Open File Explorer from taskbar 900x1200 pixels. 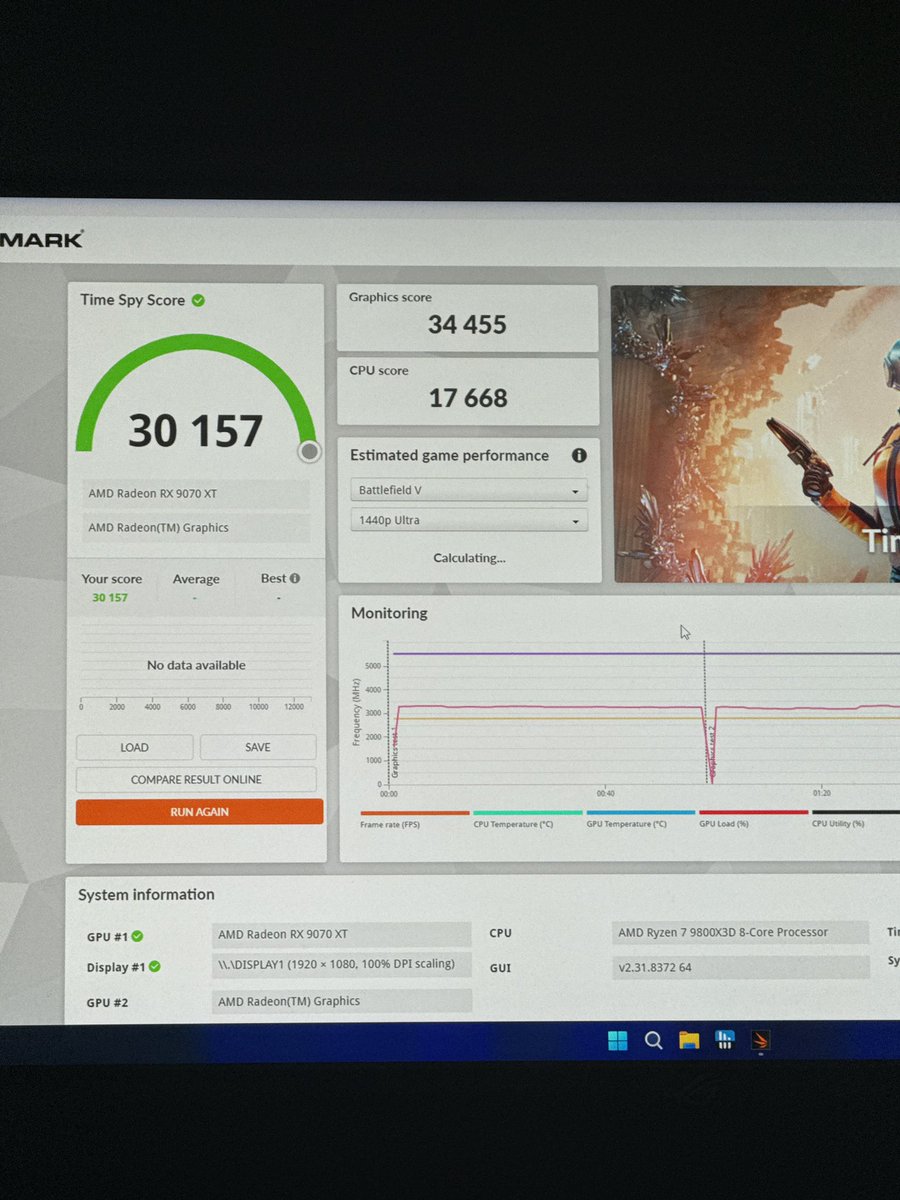(689, 1040)
